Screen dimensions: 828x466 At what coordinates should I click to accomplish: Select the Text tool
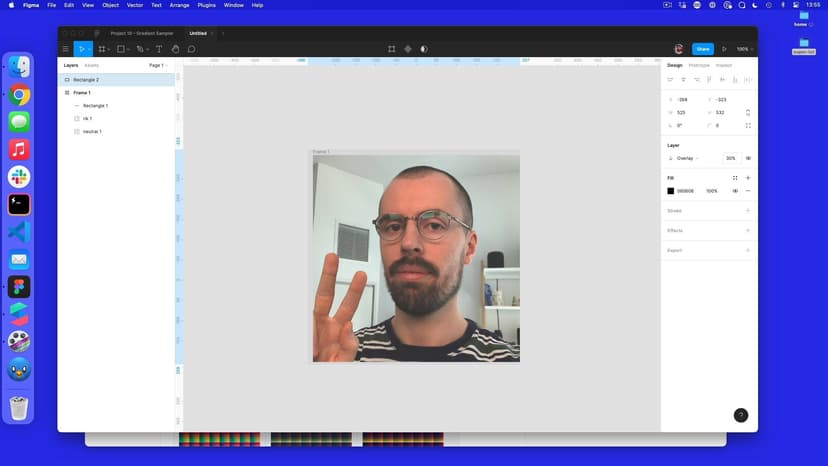point(159,49)
